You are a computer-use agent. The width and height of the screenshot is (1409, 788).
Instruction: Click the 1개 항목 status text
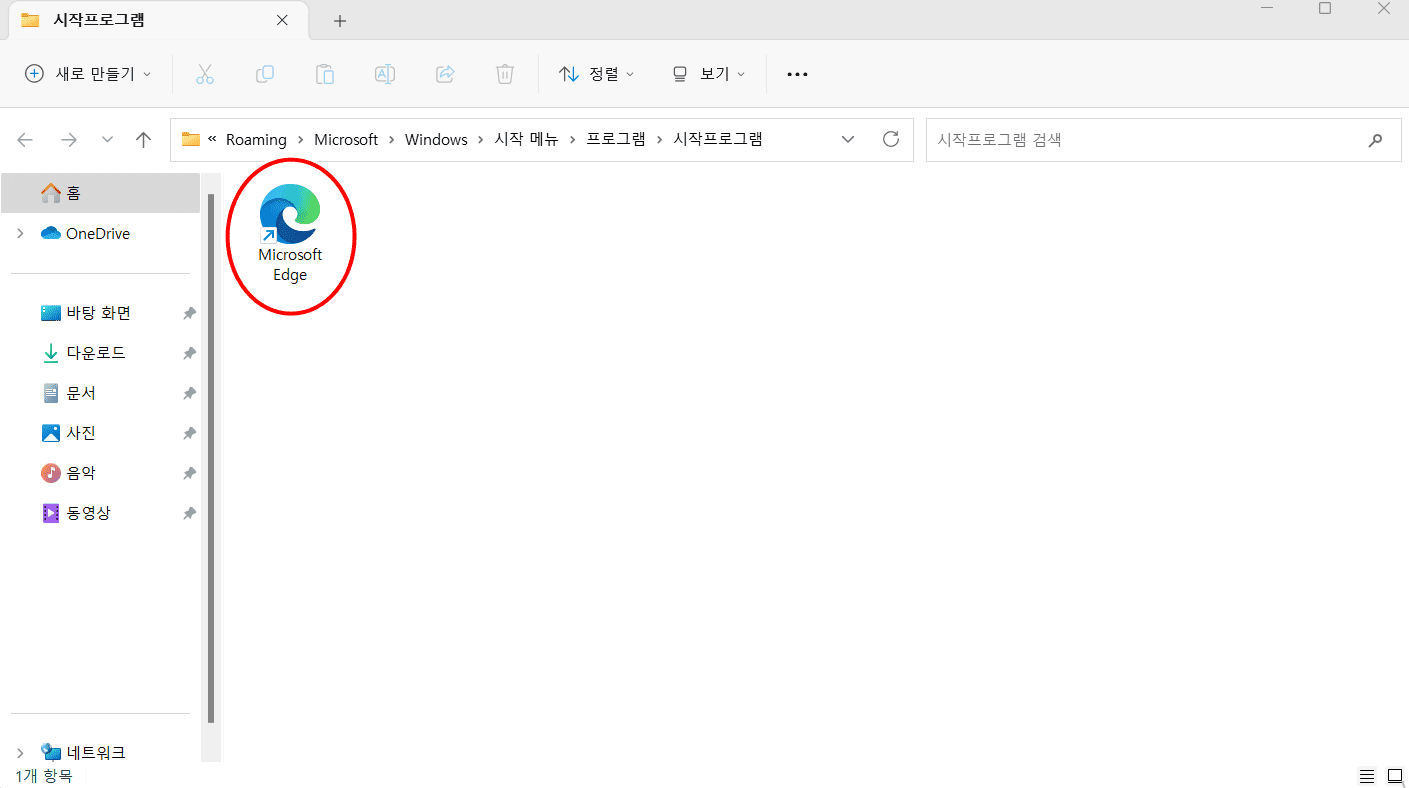43,776
